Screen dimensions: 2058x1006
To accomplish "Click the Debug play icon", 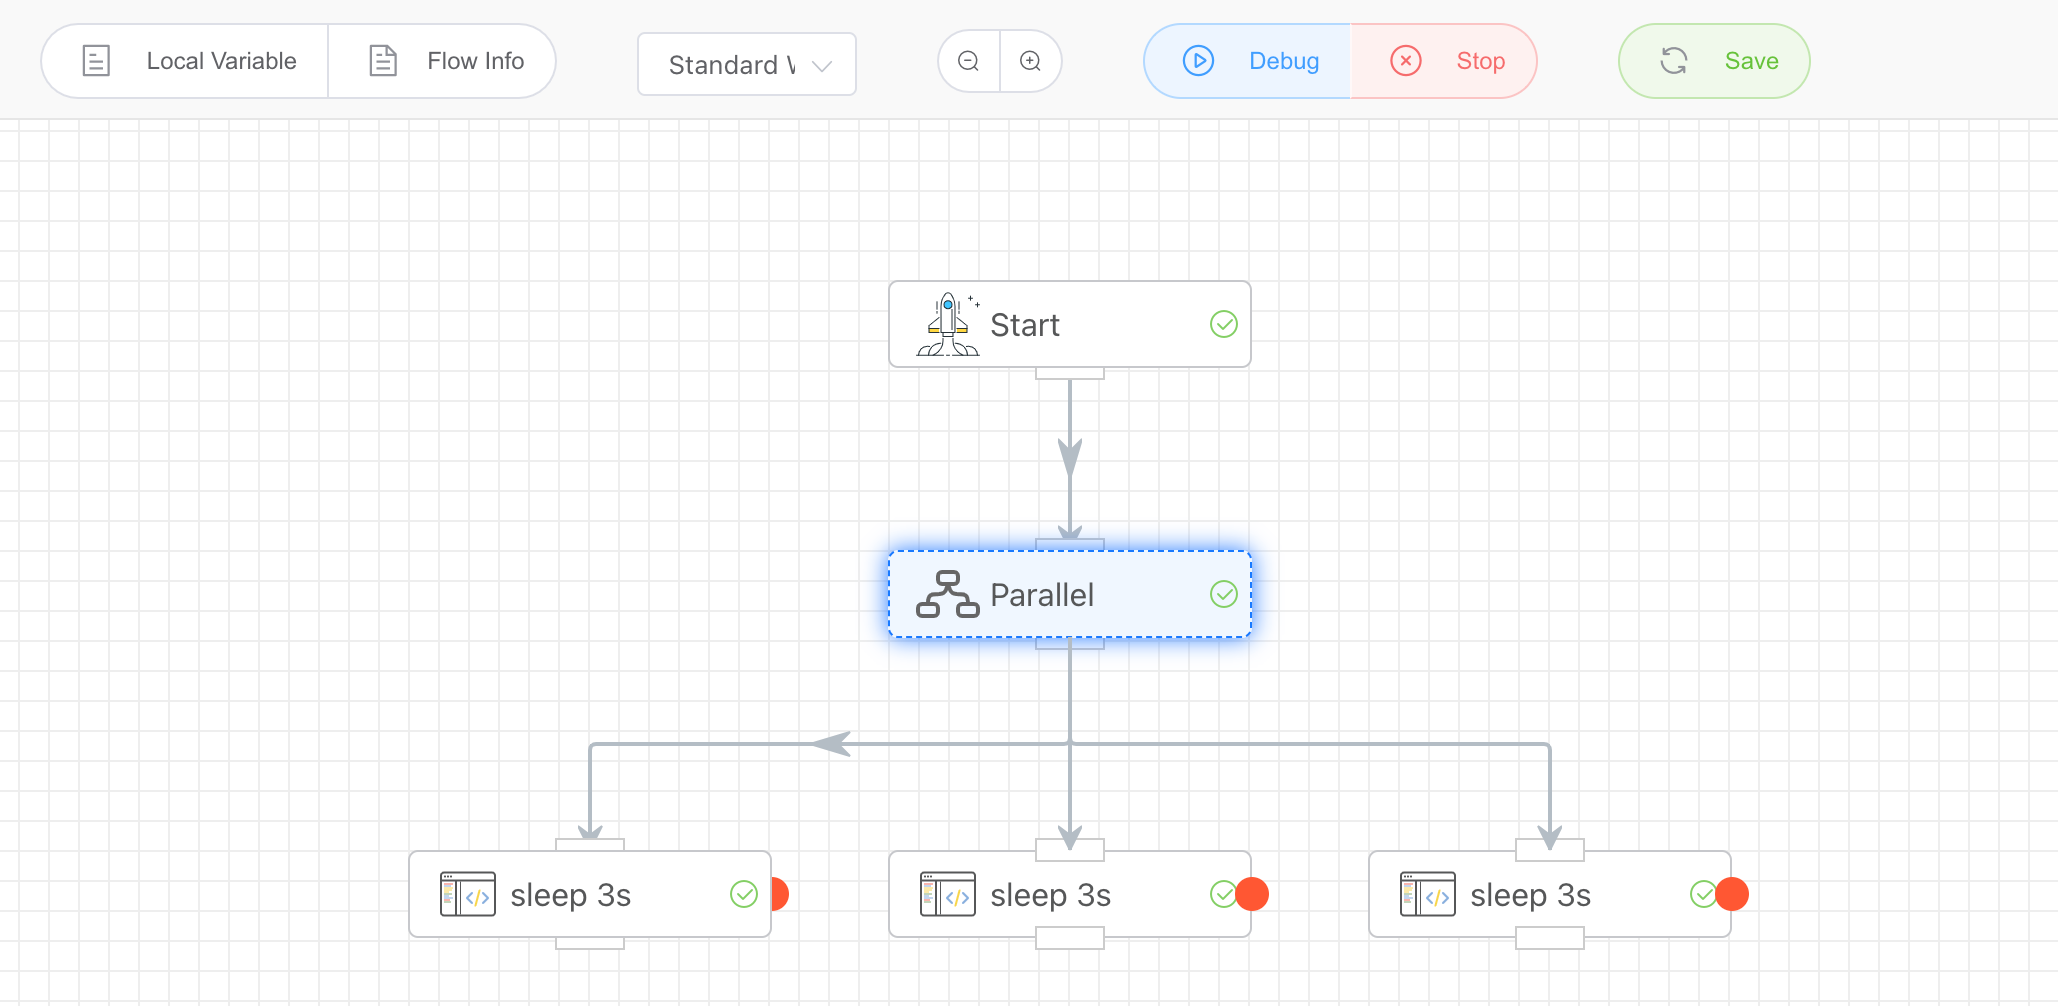I will [x=1198, y=61].
